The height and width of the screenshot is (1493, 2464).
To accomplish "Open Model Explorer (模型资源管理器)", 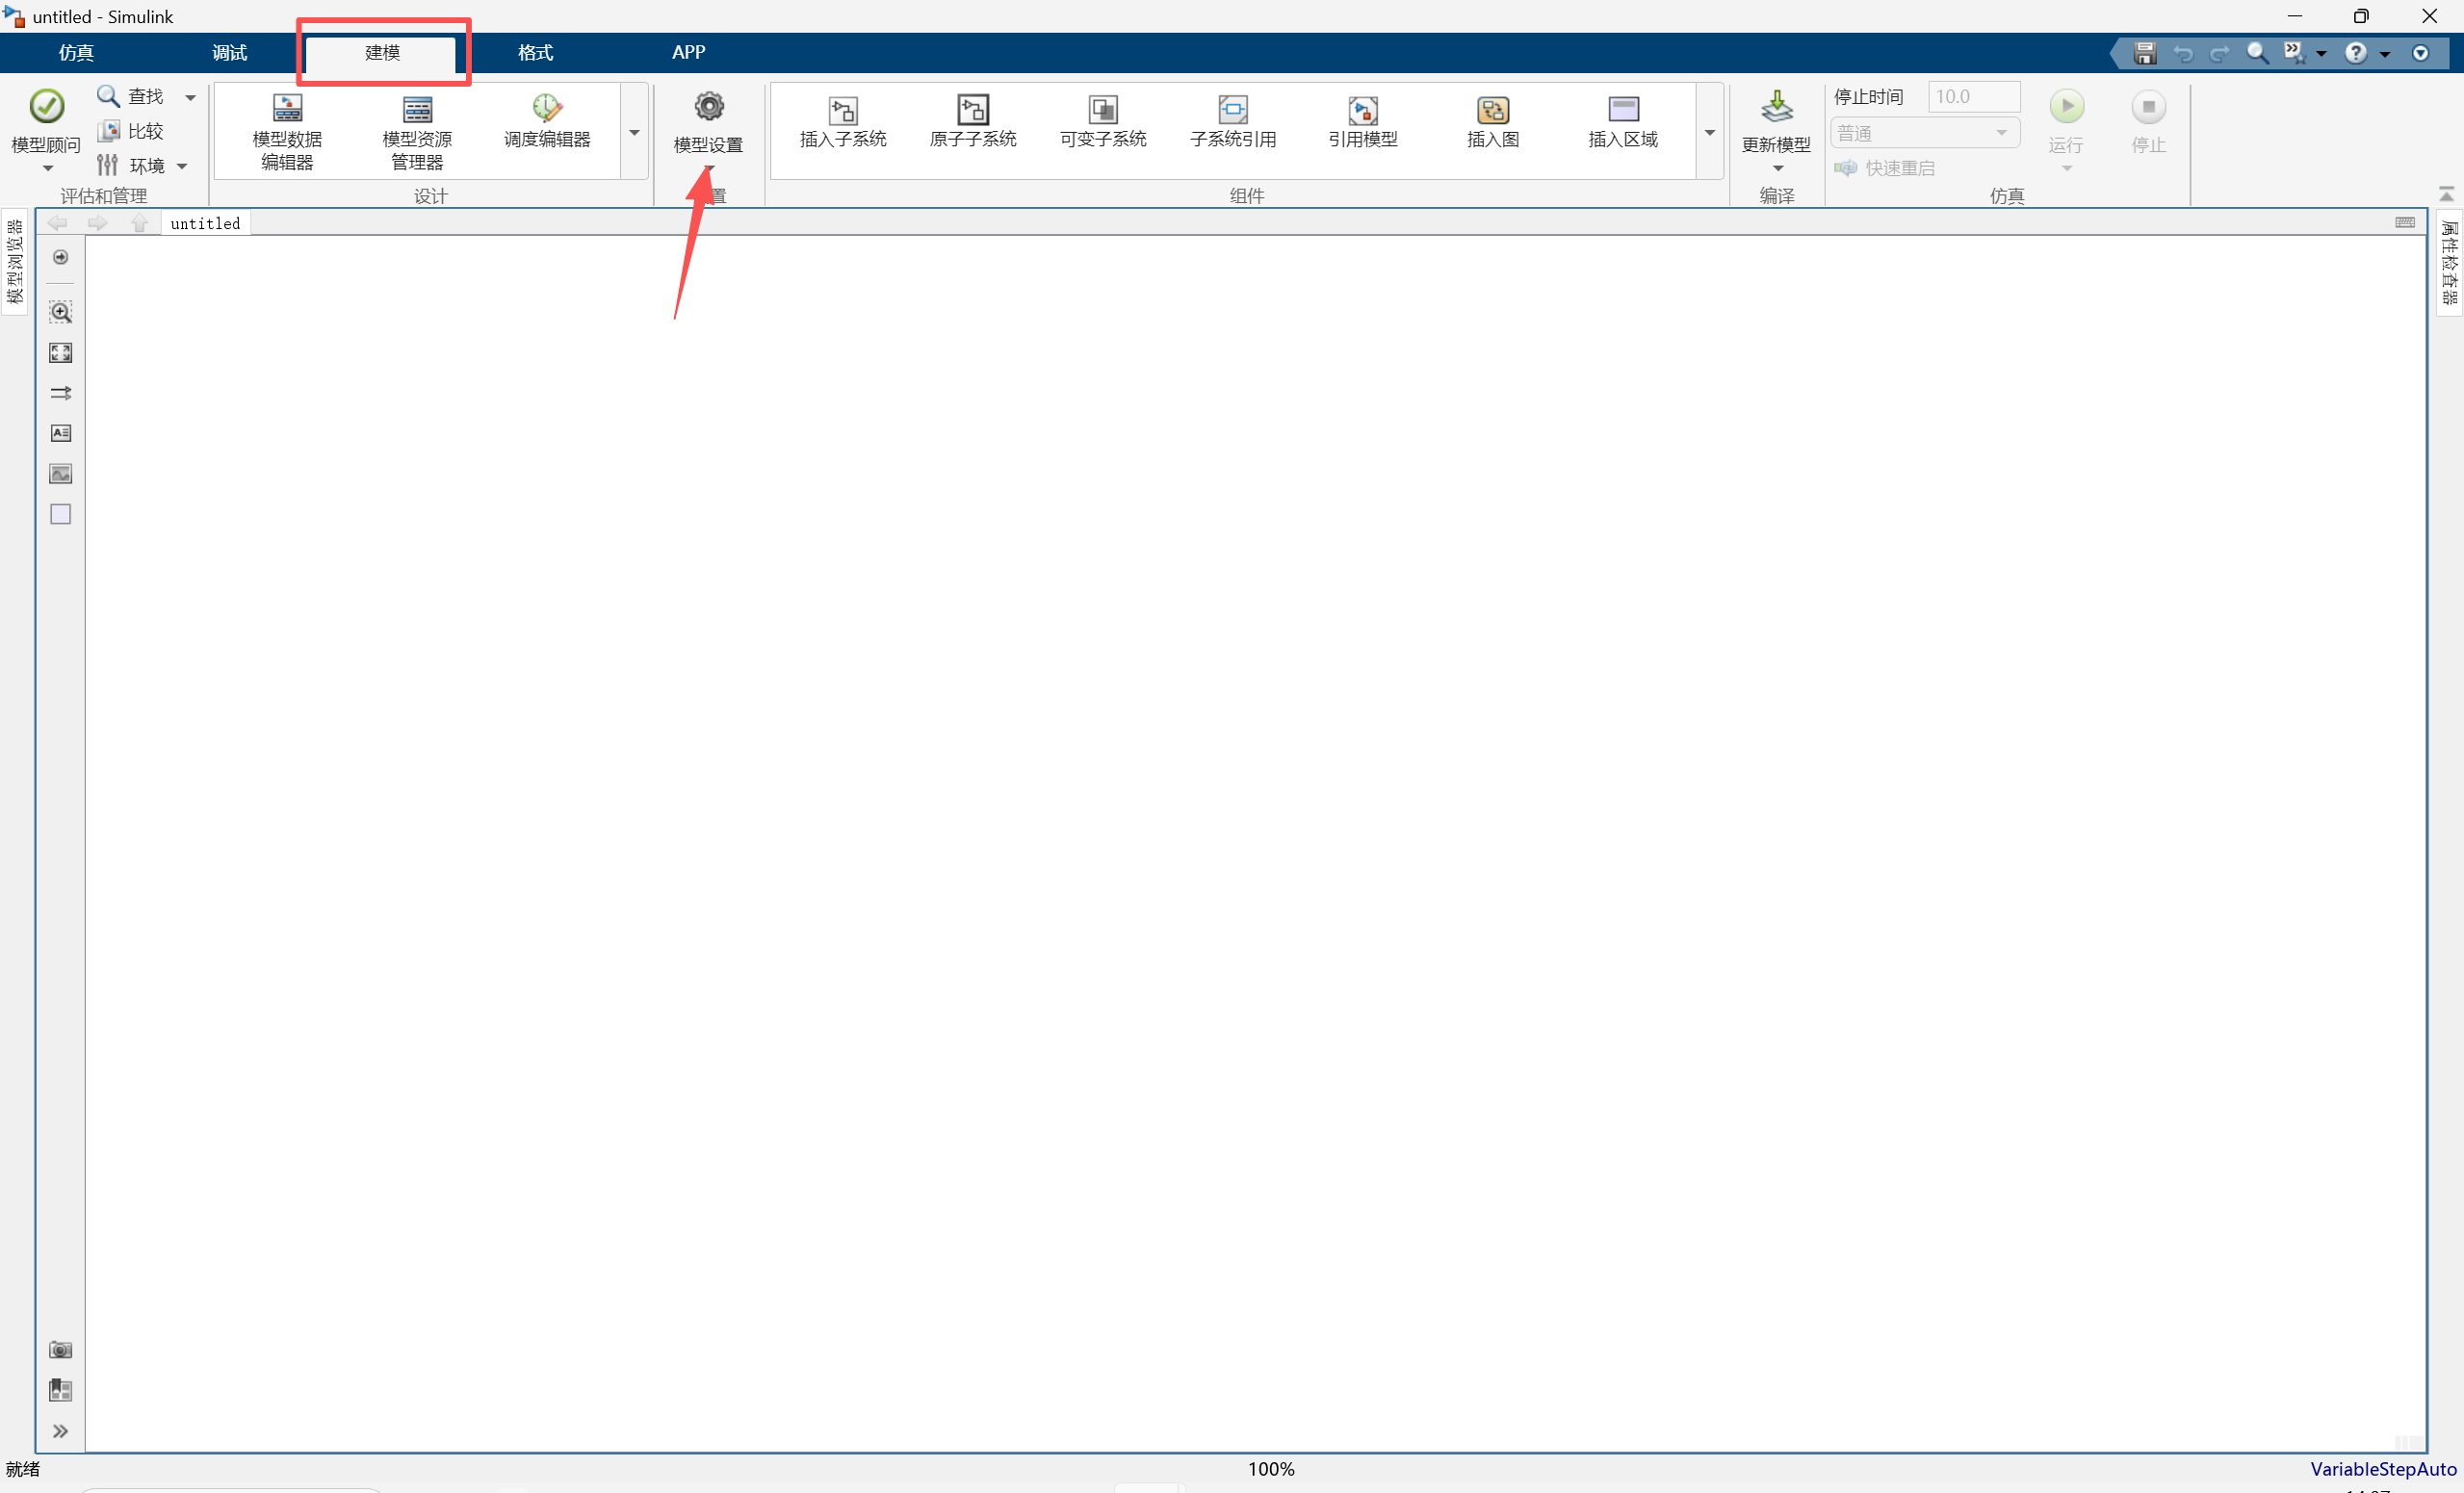I will [417, 109].
